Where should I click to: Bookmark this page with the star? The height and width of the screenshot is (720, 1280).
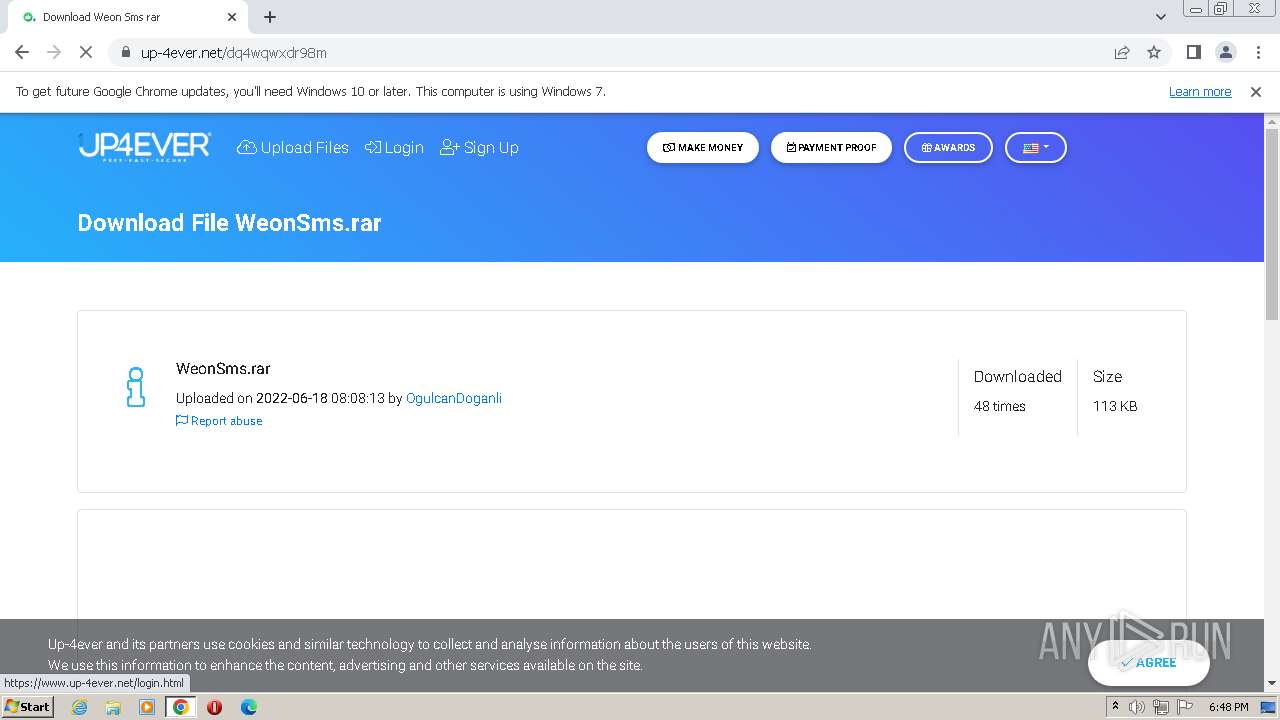[x=1154, y=52]
